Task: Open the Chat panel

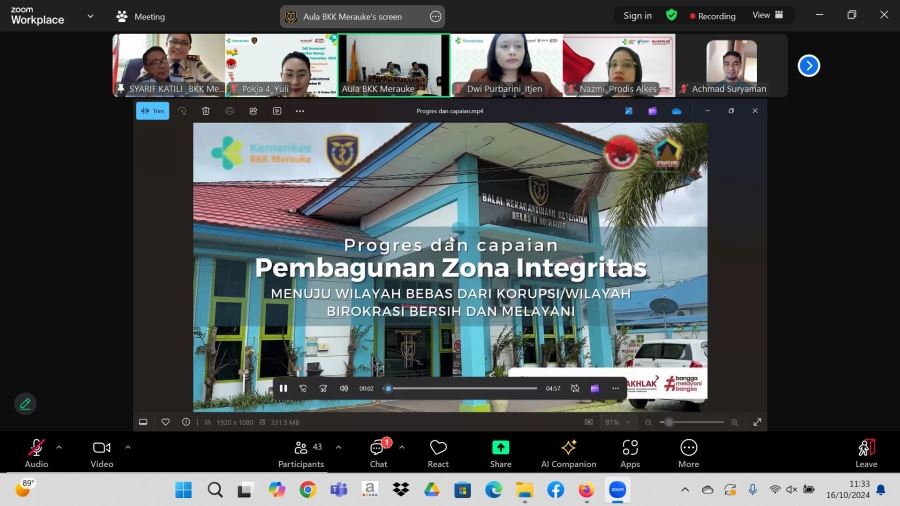Action: pyautogui.click(x=378, y=452)
